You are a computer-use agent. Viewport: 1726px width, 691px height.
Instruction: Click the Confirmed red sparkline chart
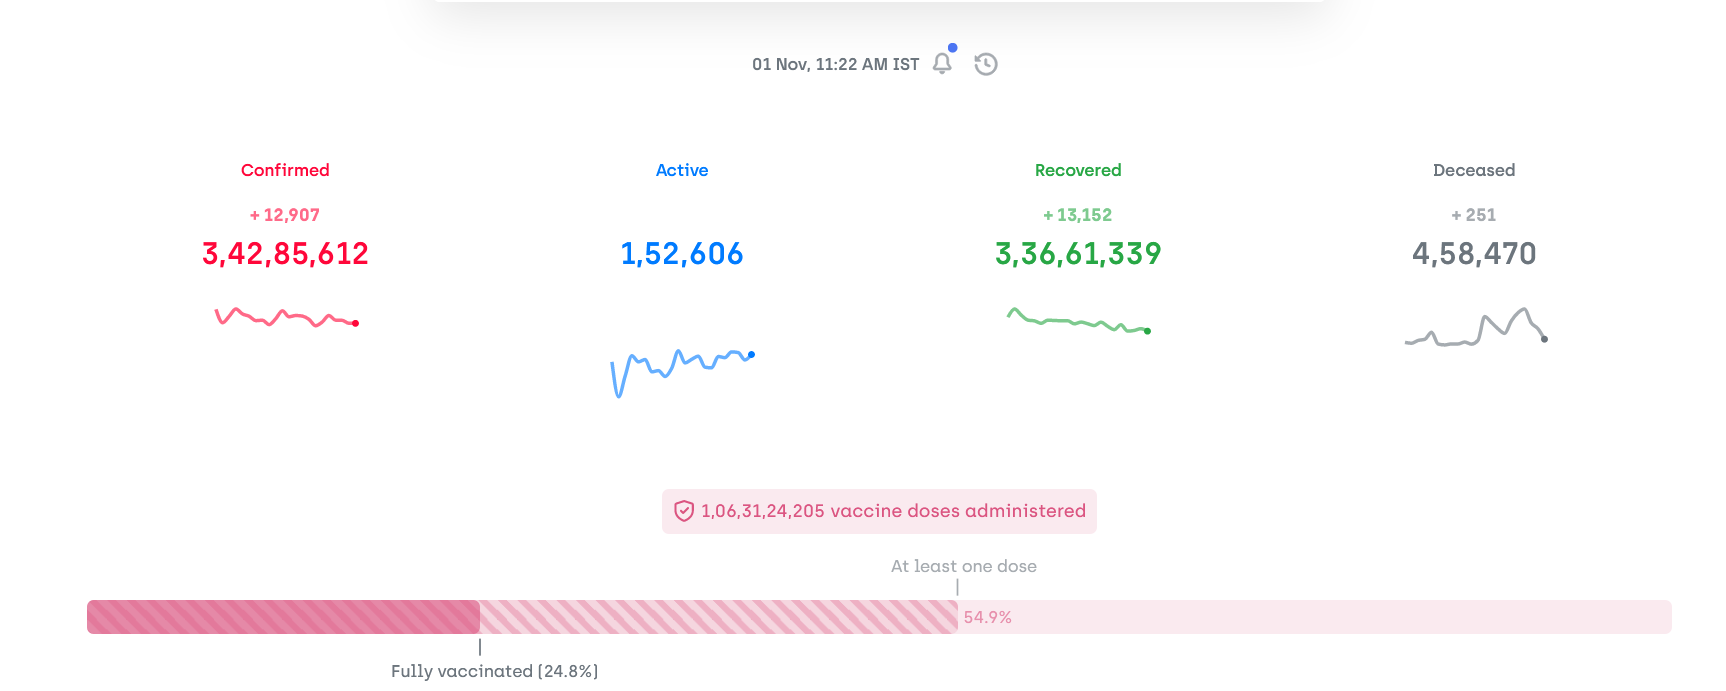(286, 318)
